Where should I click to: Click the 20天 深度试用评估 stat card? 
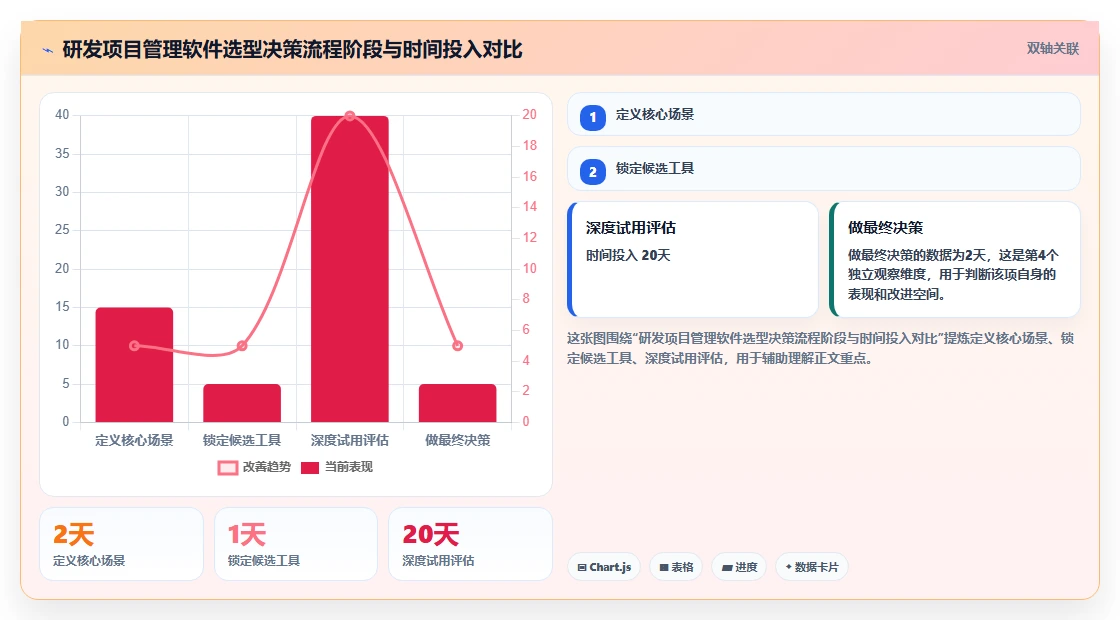click(x=470, y=544)
